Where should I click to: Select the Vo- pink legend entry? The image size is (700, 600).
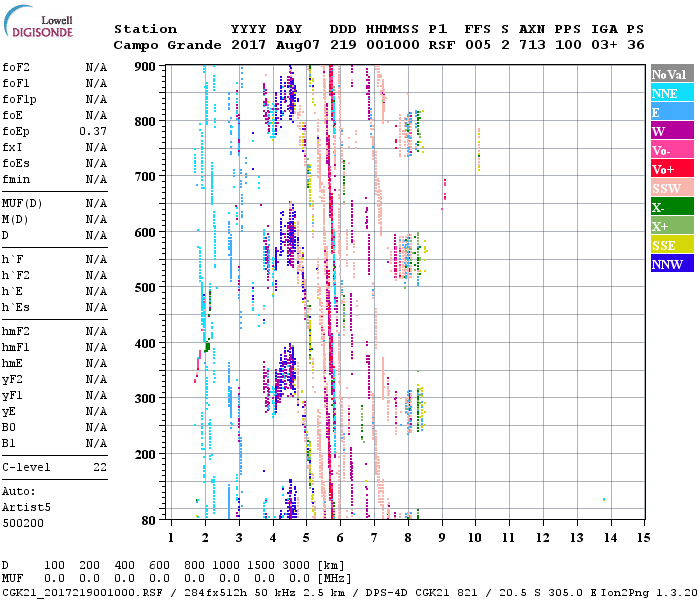click(x=671, y=150)
